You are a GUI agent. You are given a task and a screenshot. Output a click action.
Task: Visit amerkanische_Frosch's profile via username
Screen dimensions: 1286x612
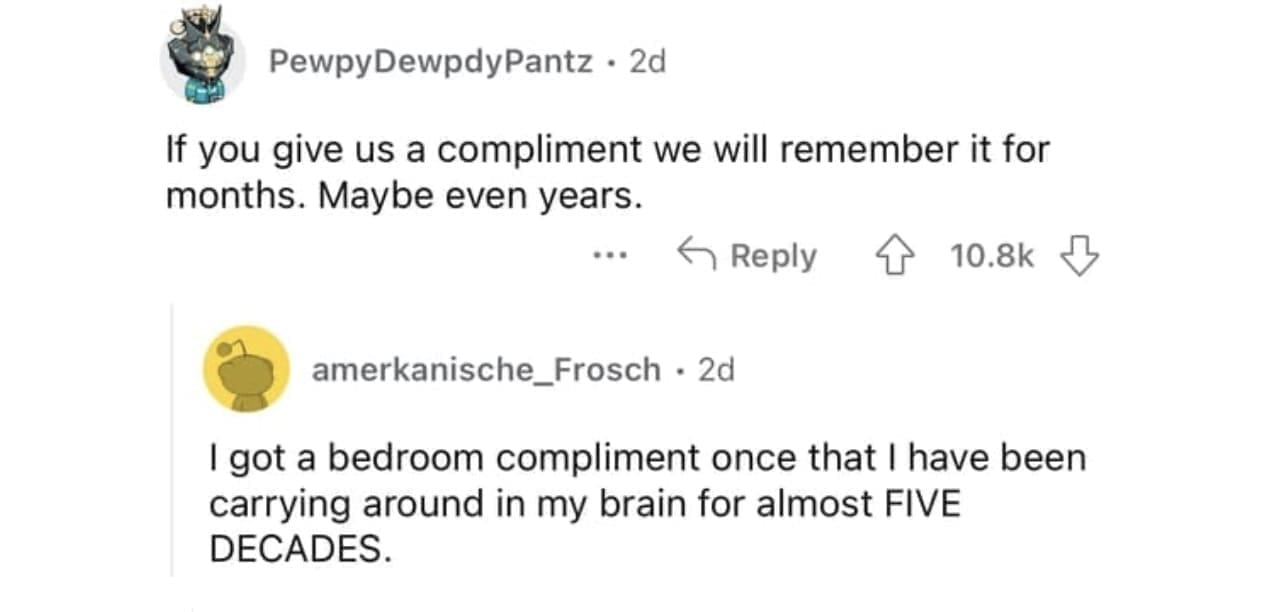(x=486, y=370)
